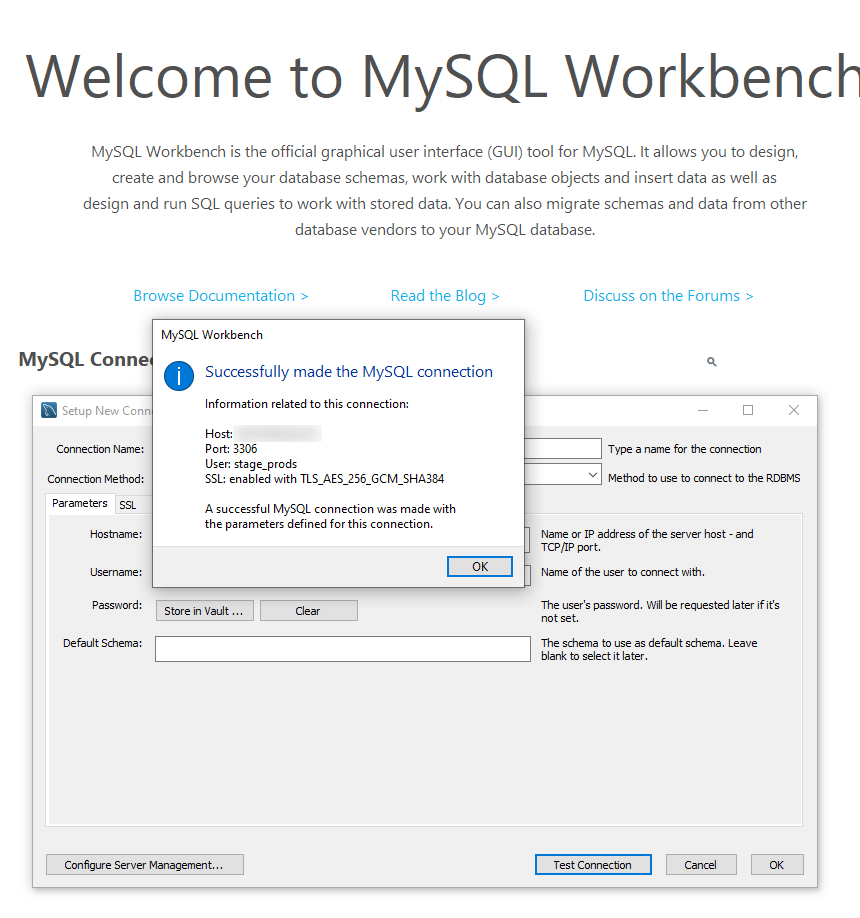Switch to the SSL tab
Screen dimensions: 860x918
coord(128,505)
